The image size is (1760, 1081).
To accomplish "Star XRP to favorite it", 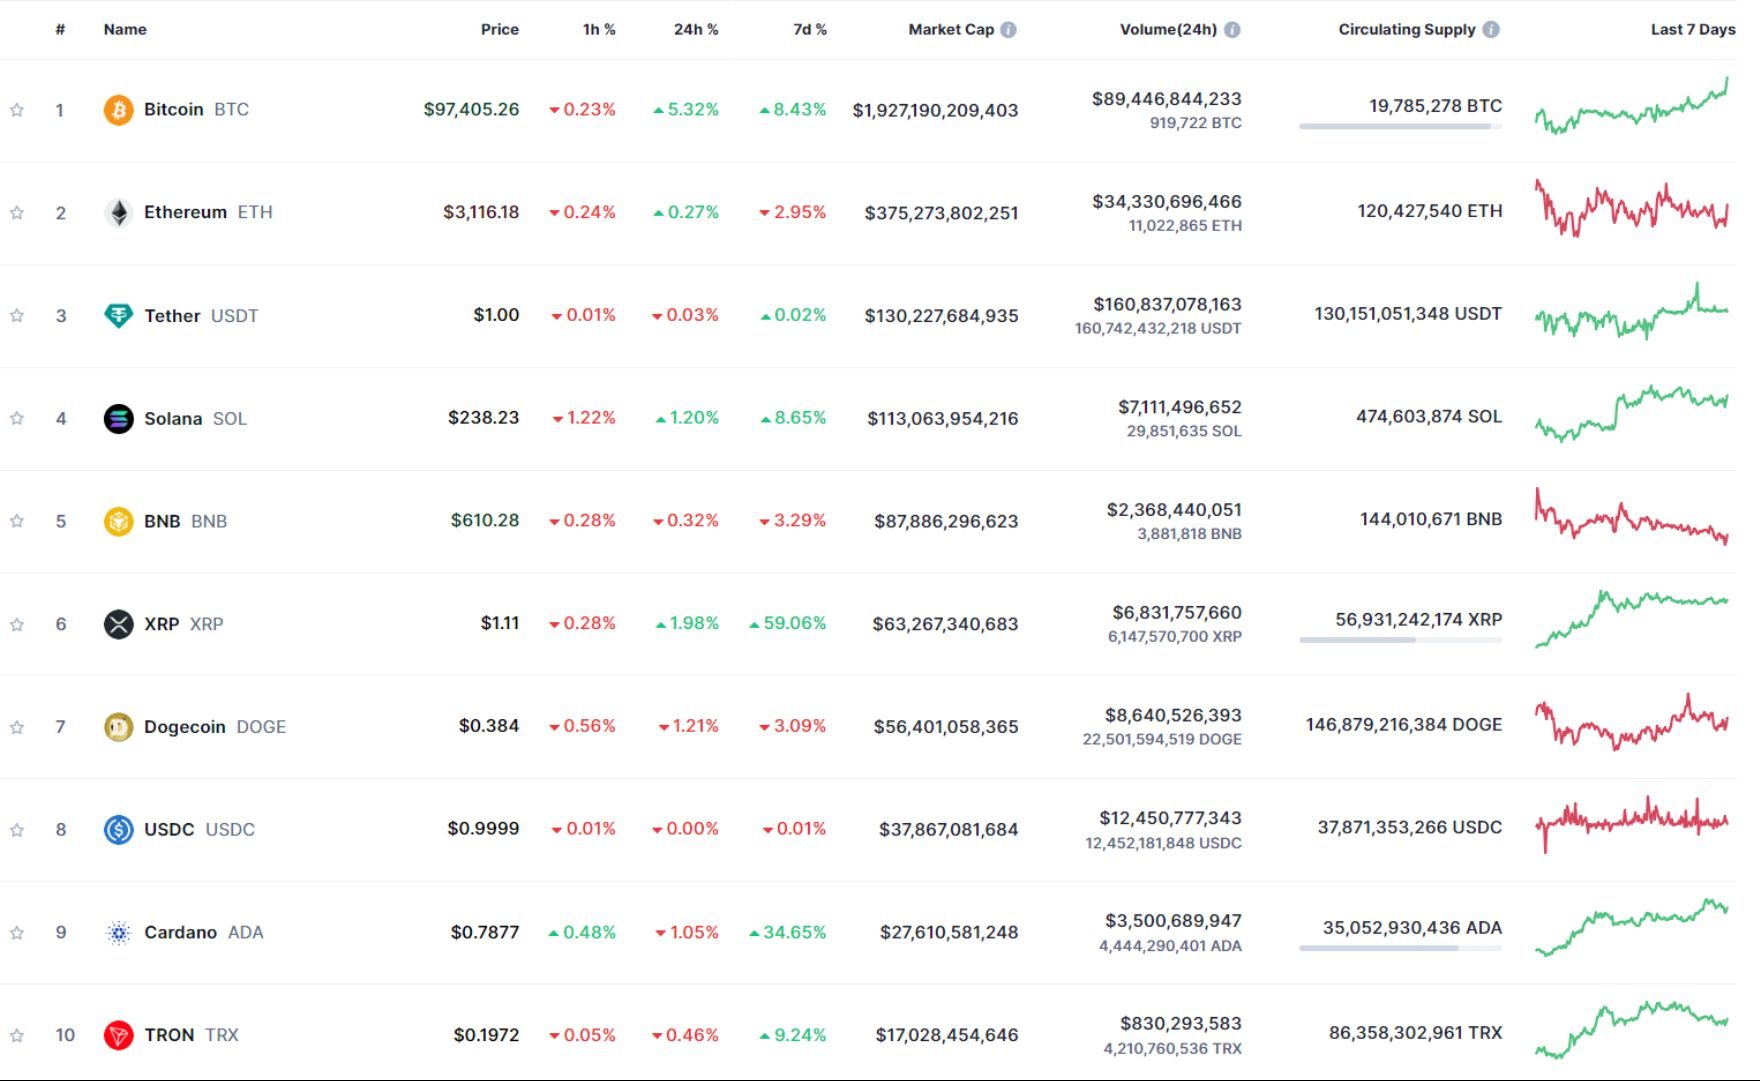I will click(17, 624).
